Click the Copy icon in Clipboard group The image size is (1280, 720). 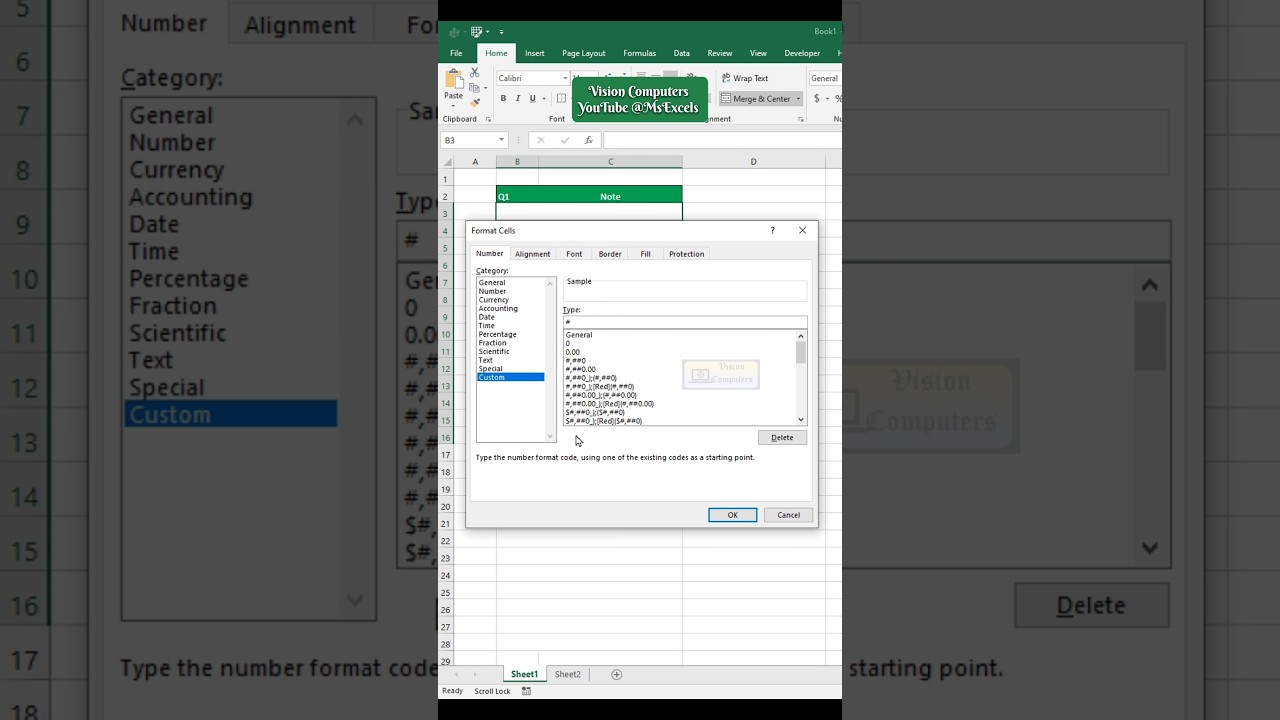(474, 86)
